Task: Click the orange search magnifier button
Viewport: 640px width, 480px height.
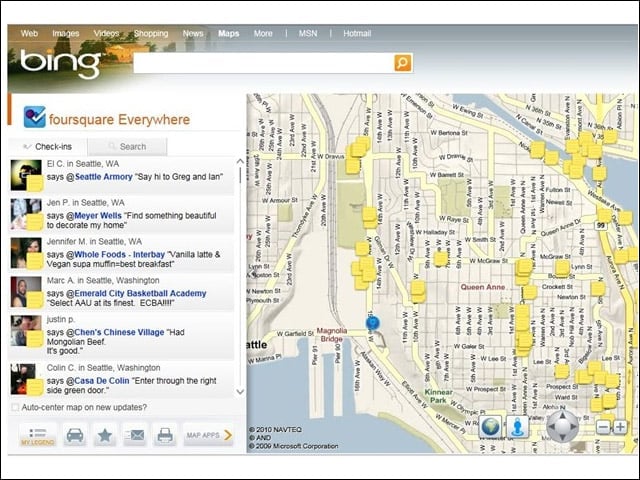Action: click(x=402, y=63)
